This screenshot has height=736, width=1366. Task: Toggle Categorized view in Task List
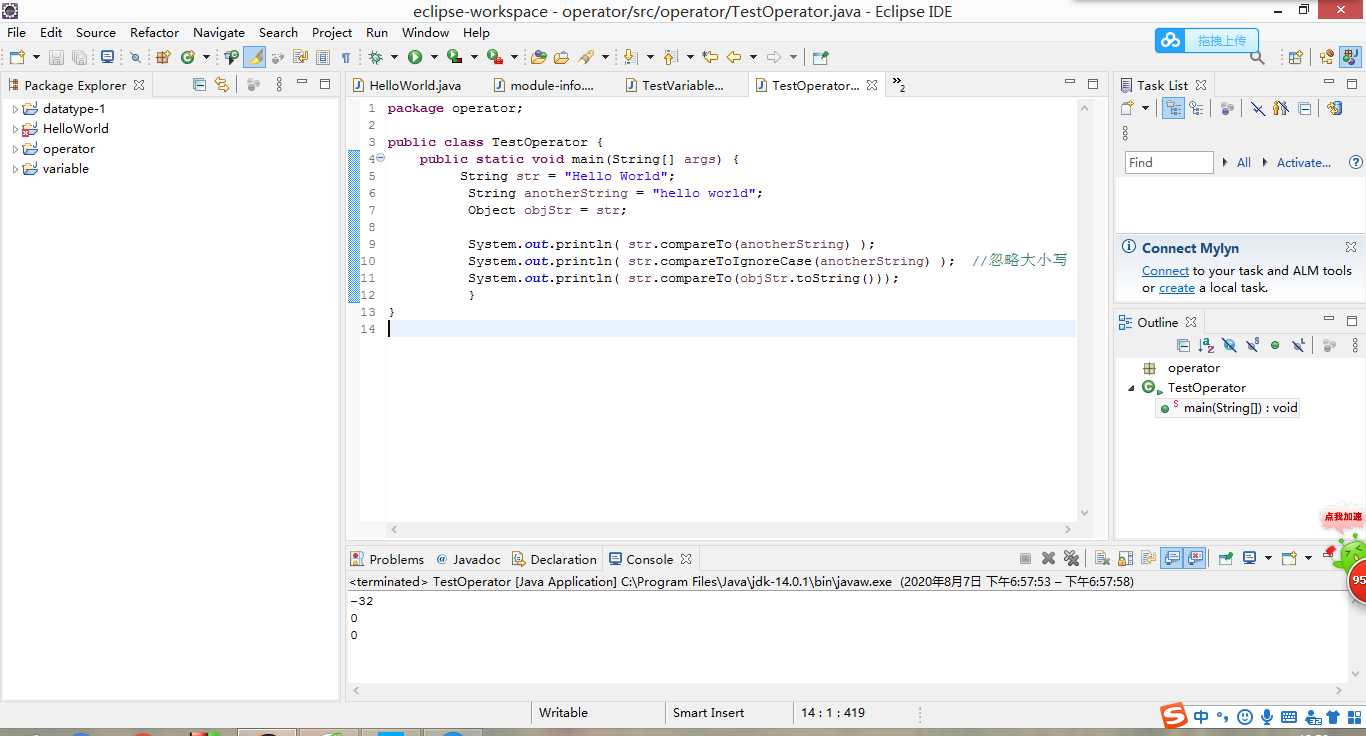click(x=1173, y=108)
